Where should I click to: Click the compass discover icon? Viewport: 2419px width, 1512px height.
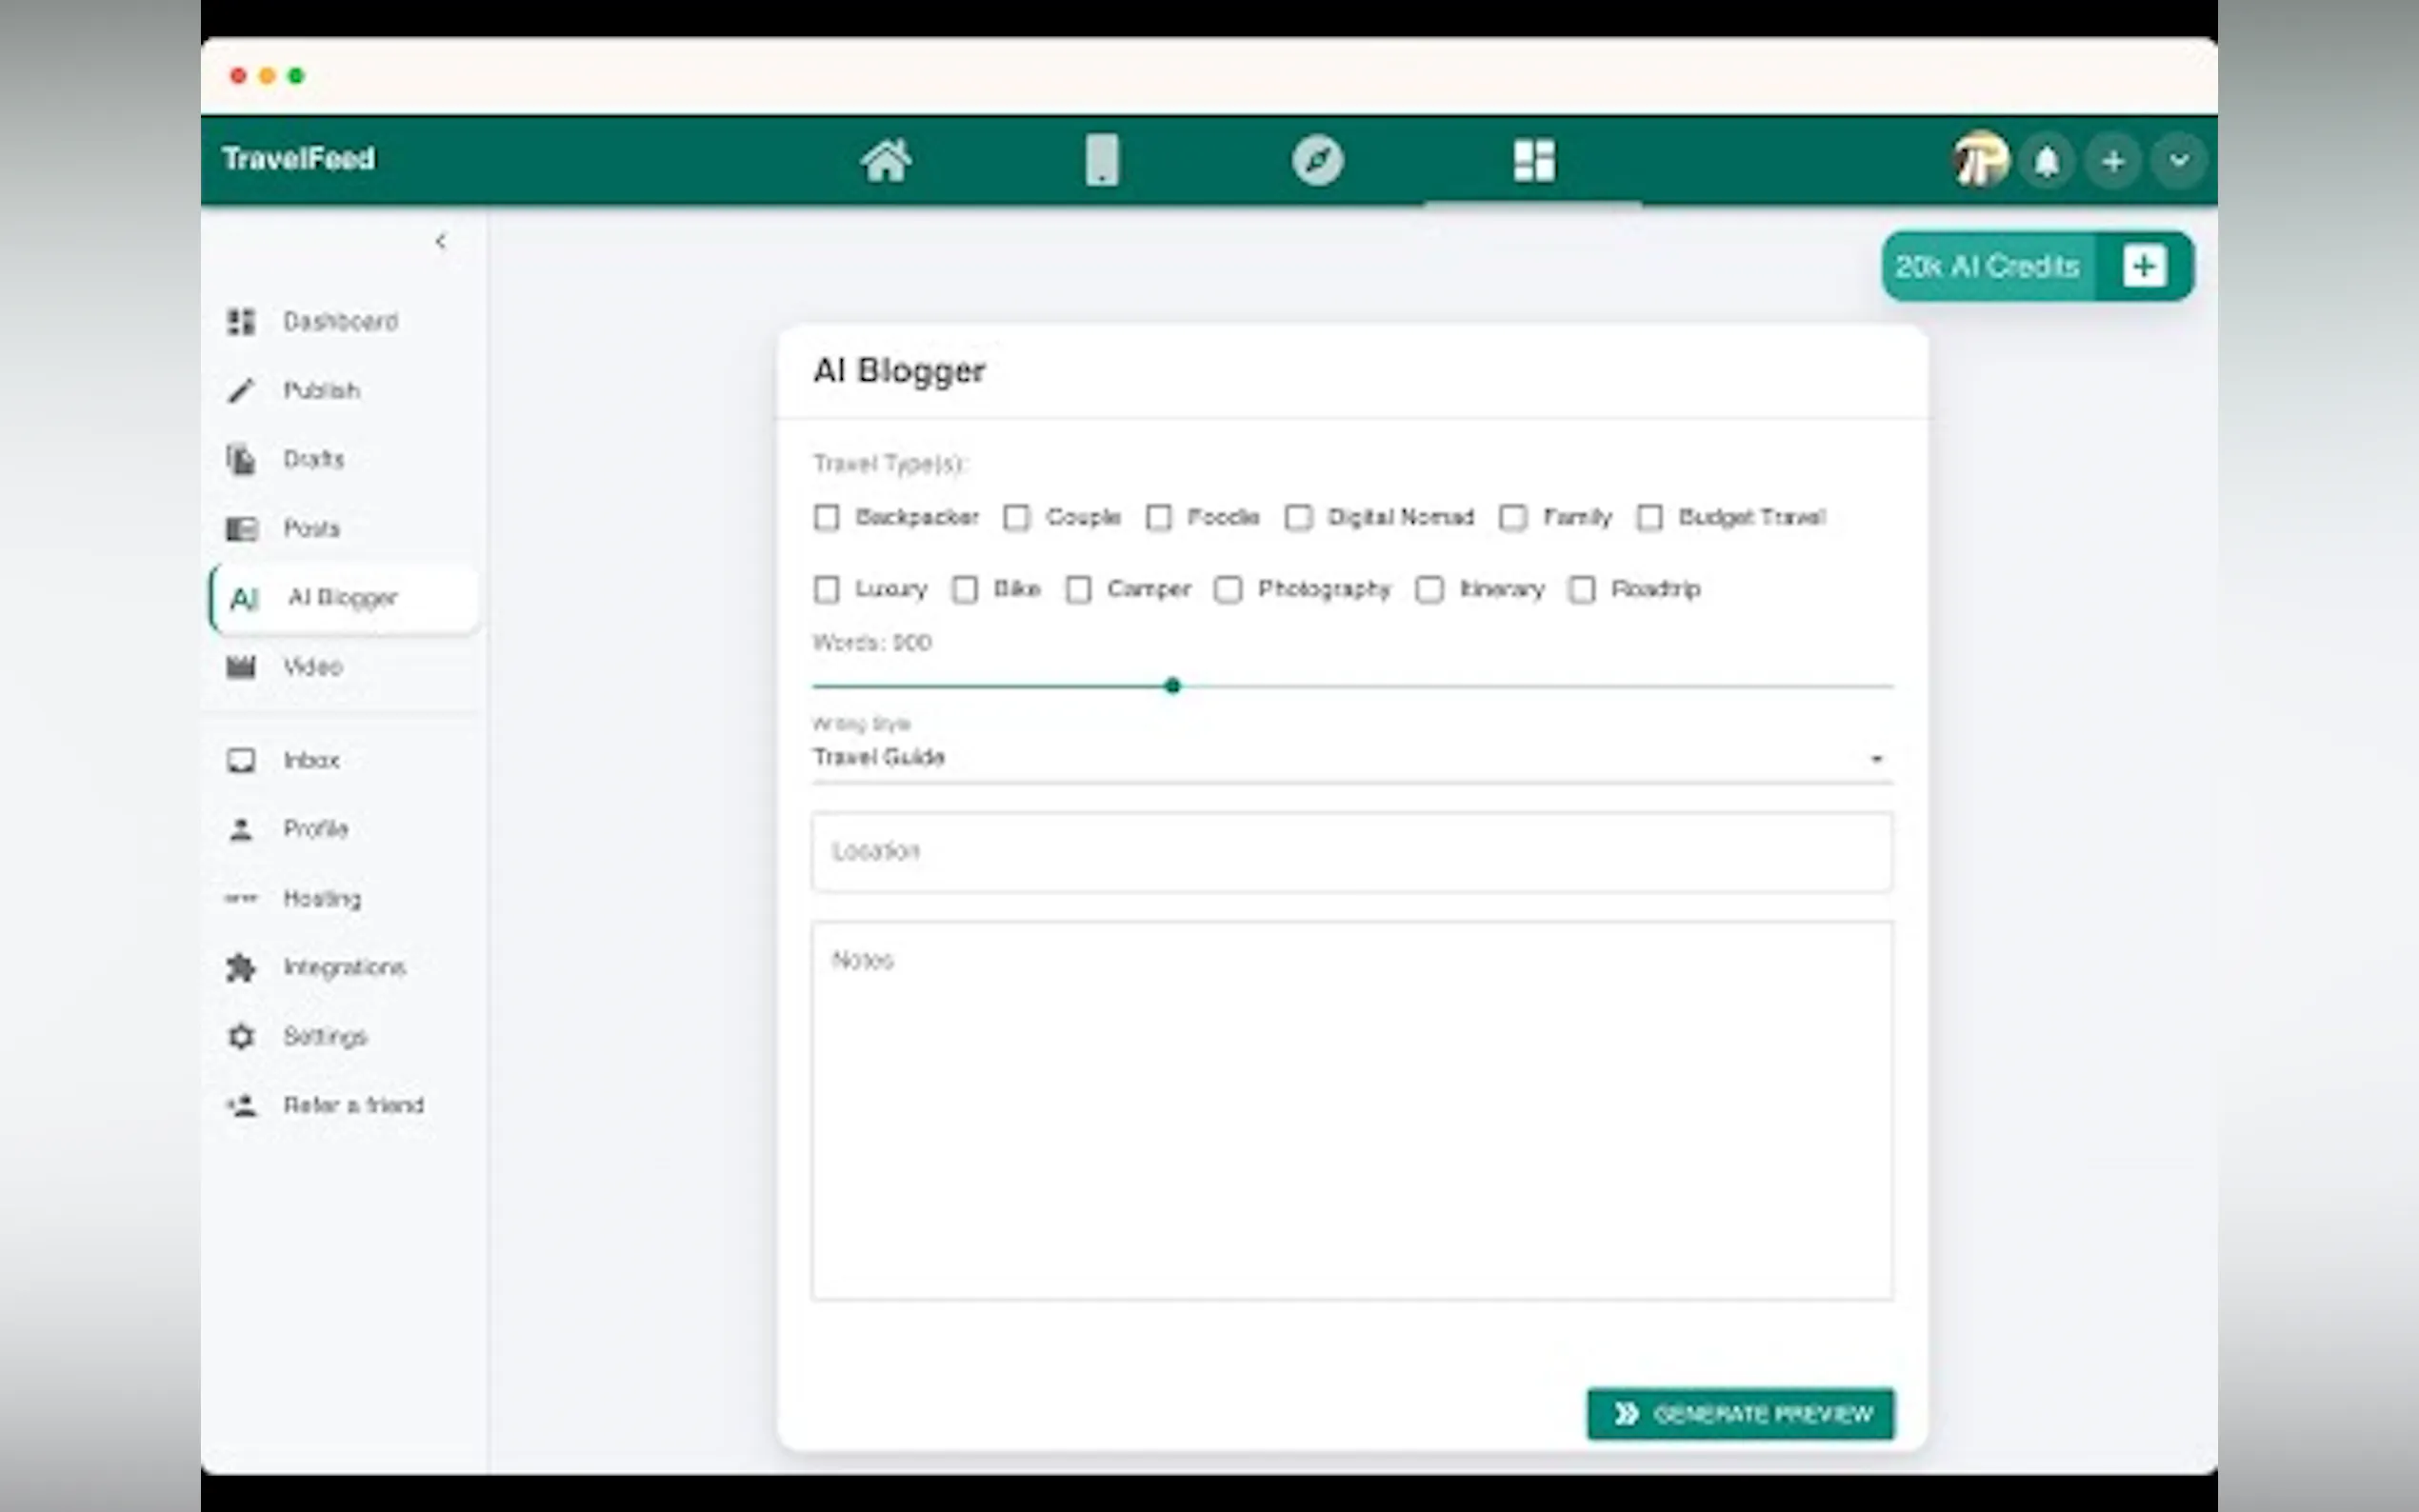(x=1317, y=161)
